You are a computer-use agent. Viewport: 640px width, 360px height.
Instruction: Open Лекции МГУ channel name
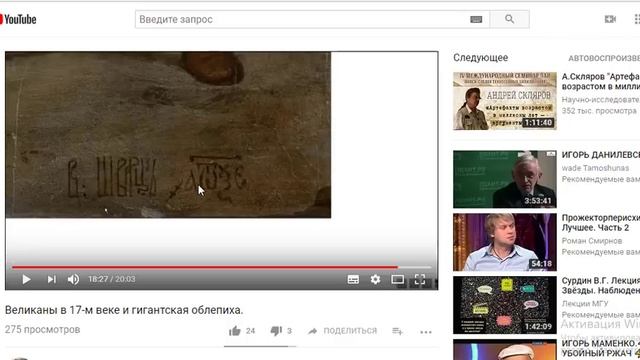[x=584, y=303]
